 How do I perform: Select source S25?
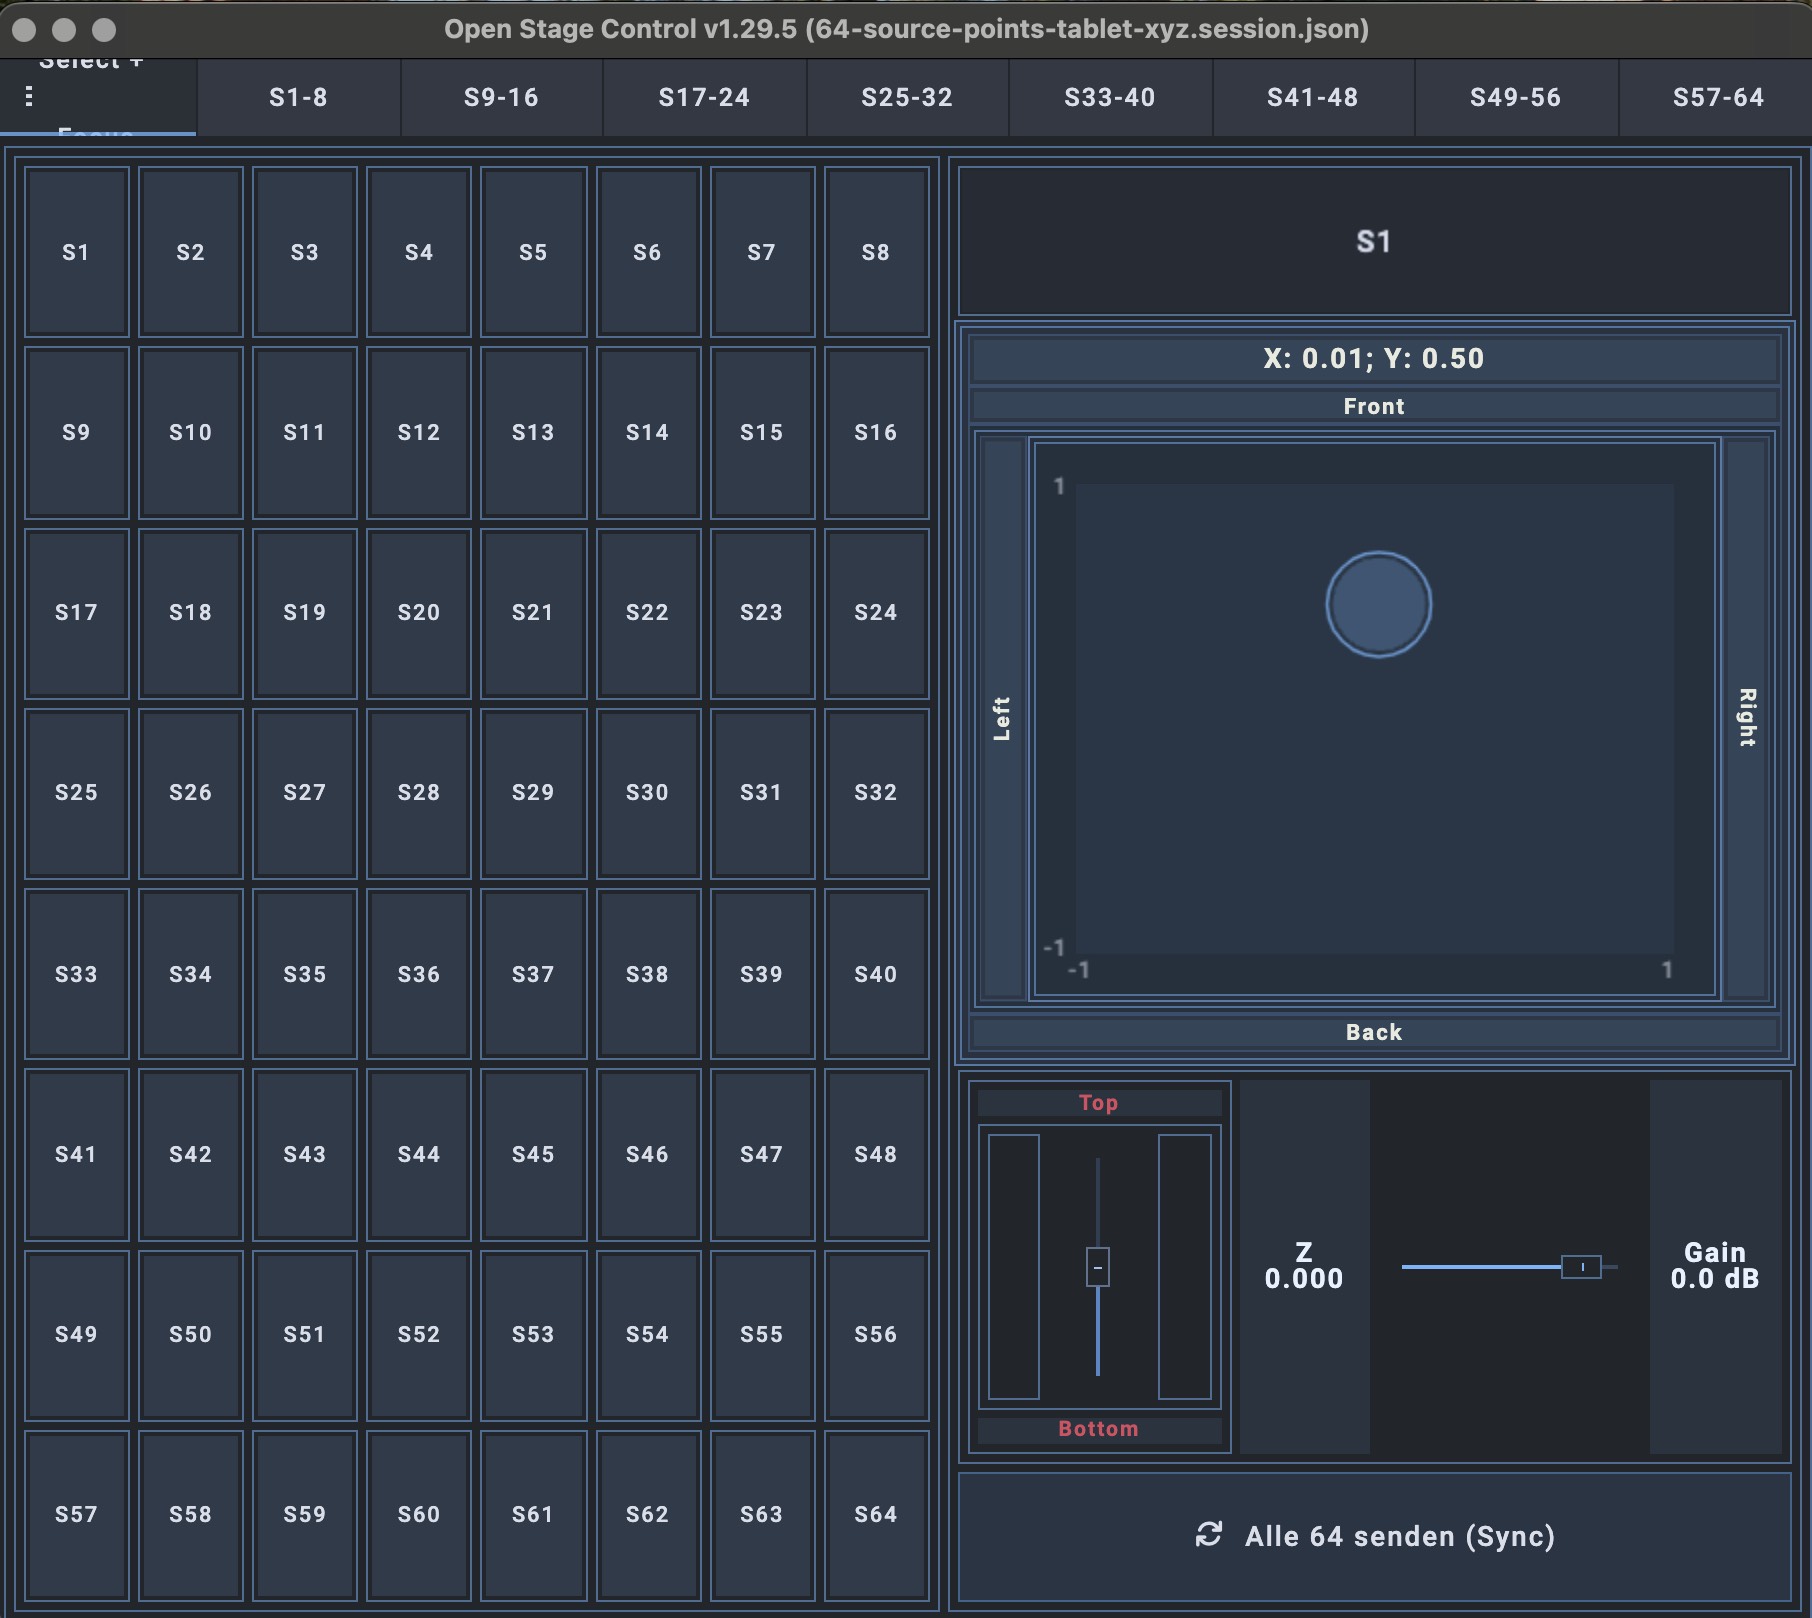(x=77, y=792)
